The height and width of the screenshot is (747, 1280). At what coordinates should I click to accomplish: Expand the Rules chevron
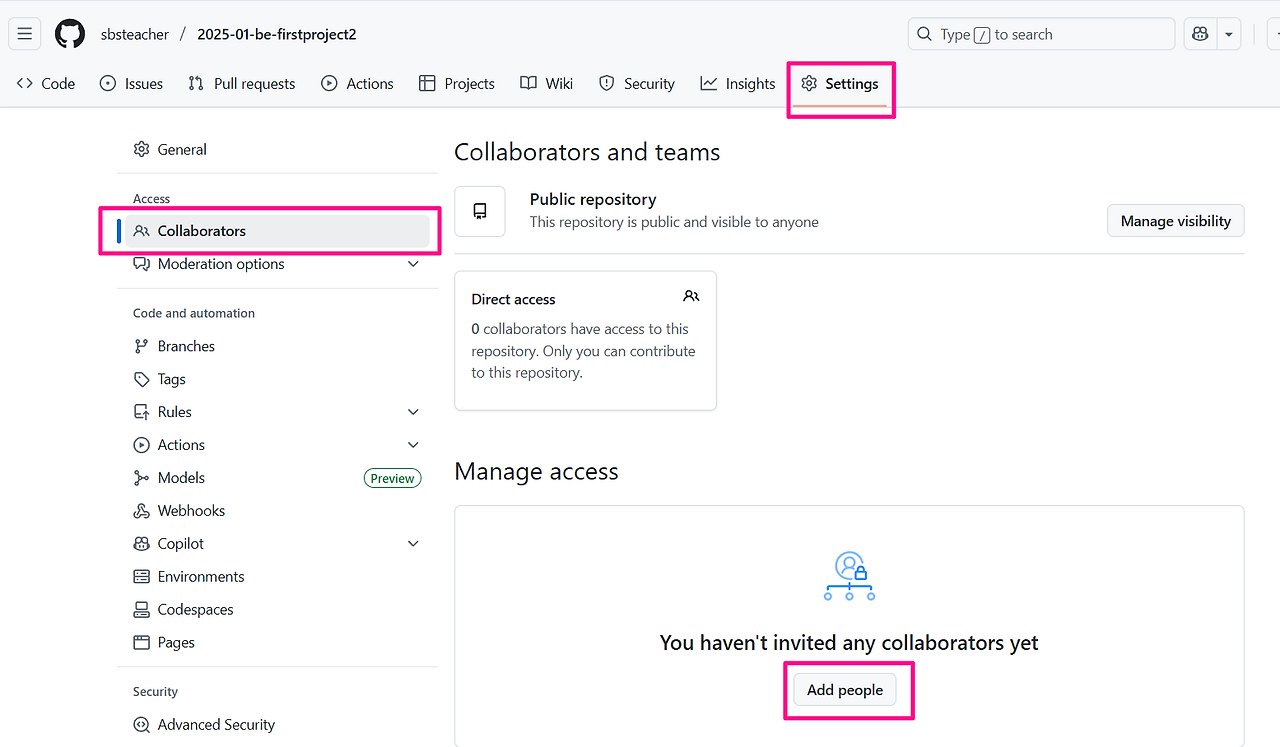[x=413, y=412]
